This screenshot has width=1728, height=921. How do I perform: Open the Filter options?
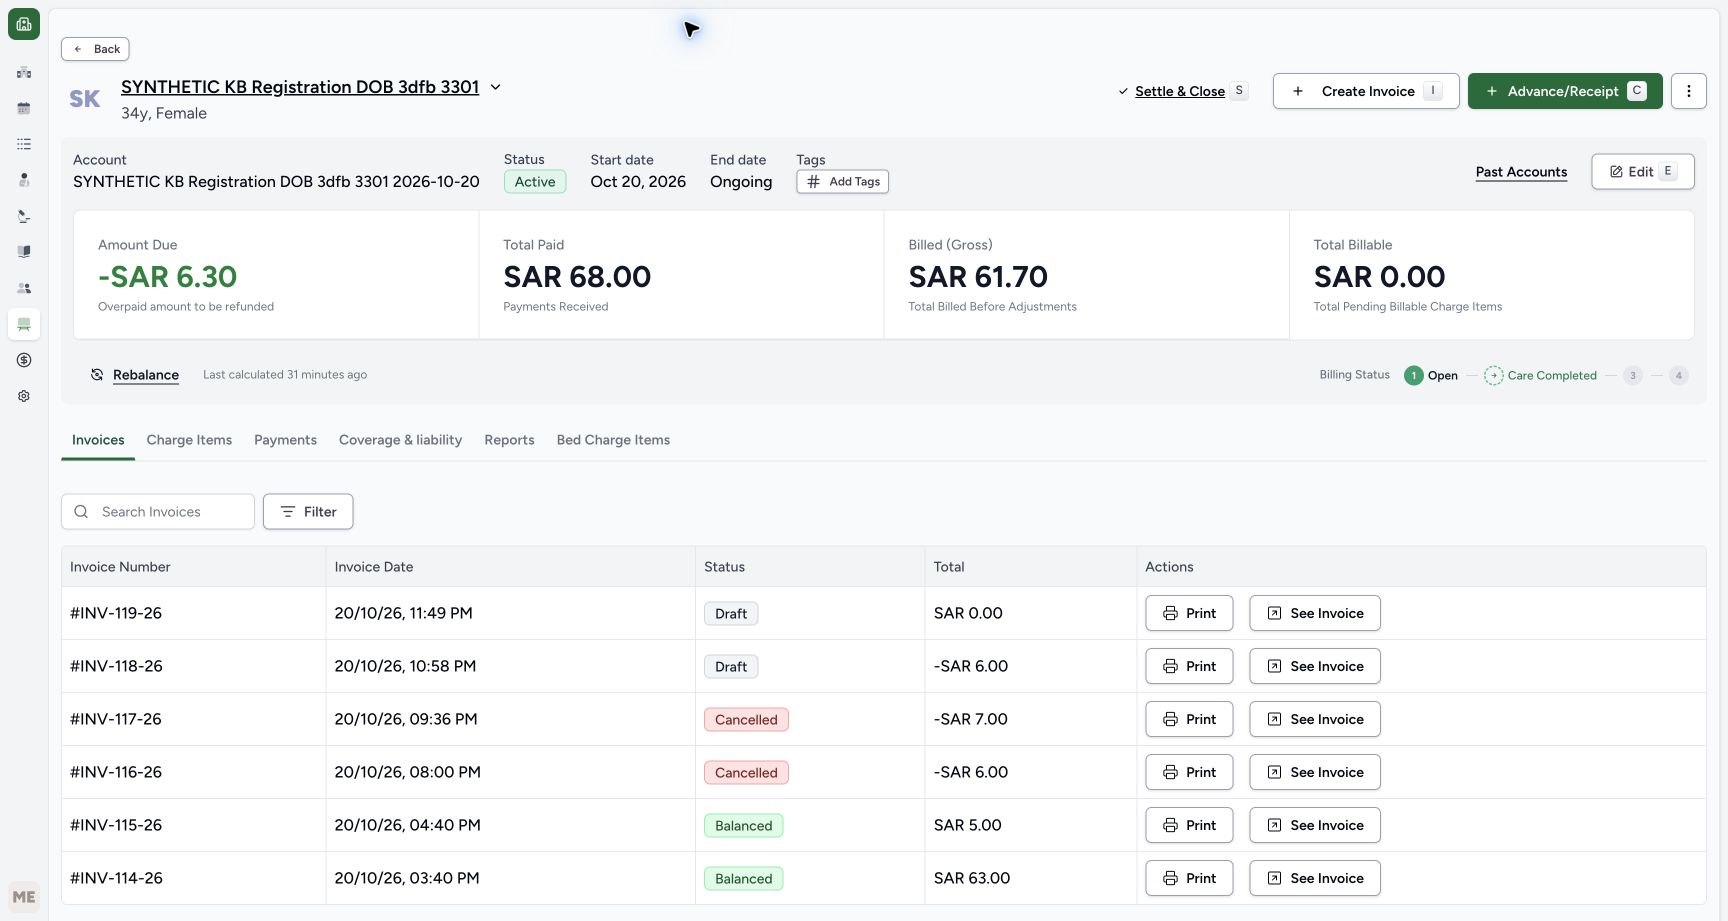click(x=308, y=512)
